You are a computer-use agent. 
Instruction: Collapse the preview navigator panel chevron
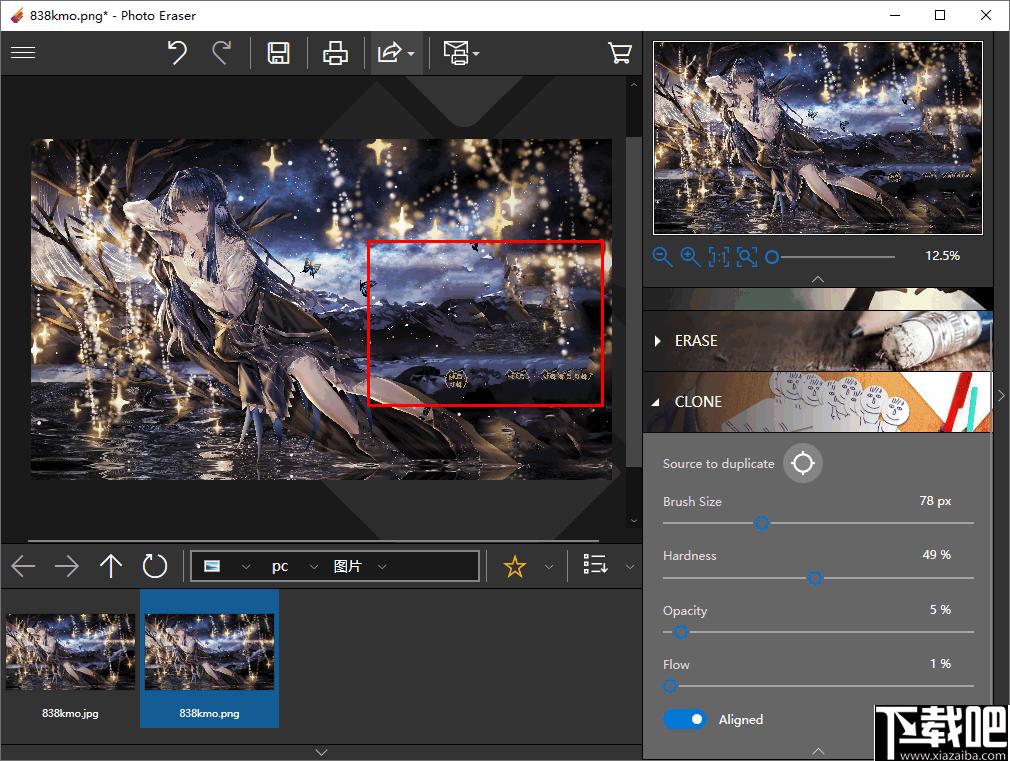[x=817, y=279]
